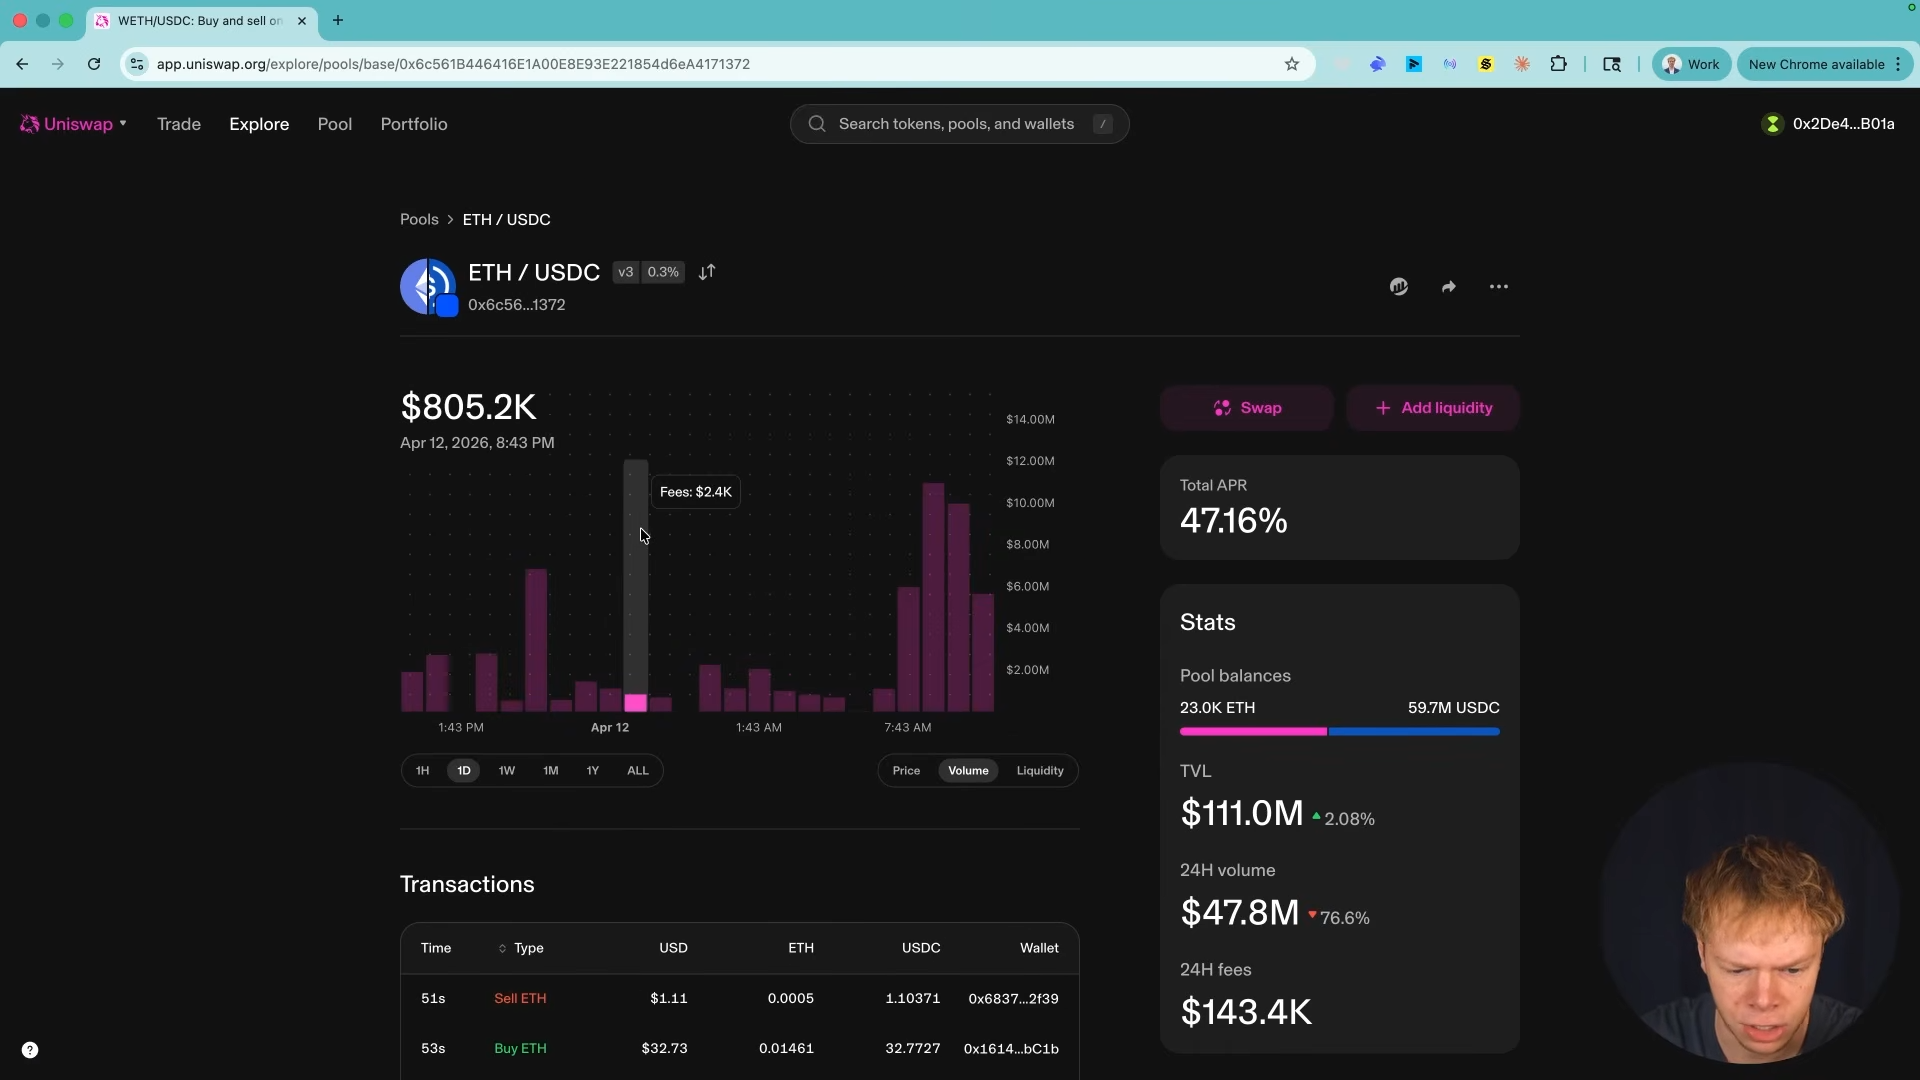Open the Chrome extensions puzzle icon
1920x1080 pixels.
pos(1558,64)
